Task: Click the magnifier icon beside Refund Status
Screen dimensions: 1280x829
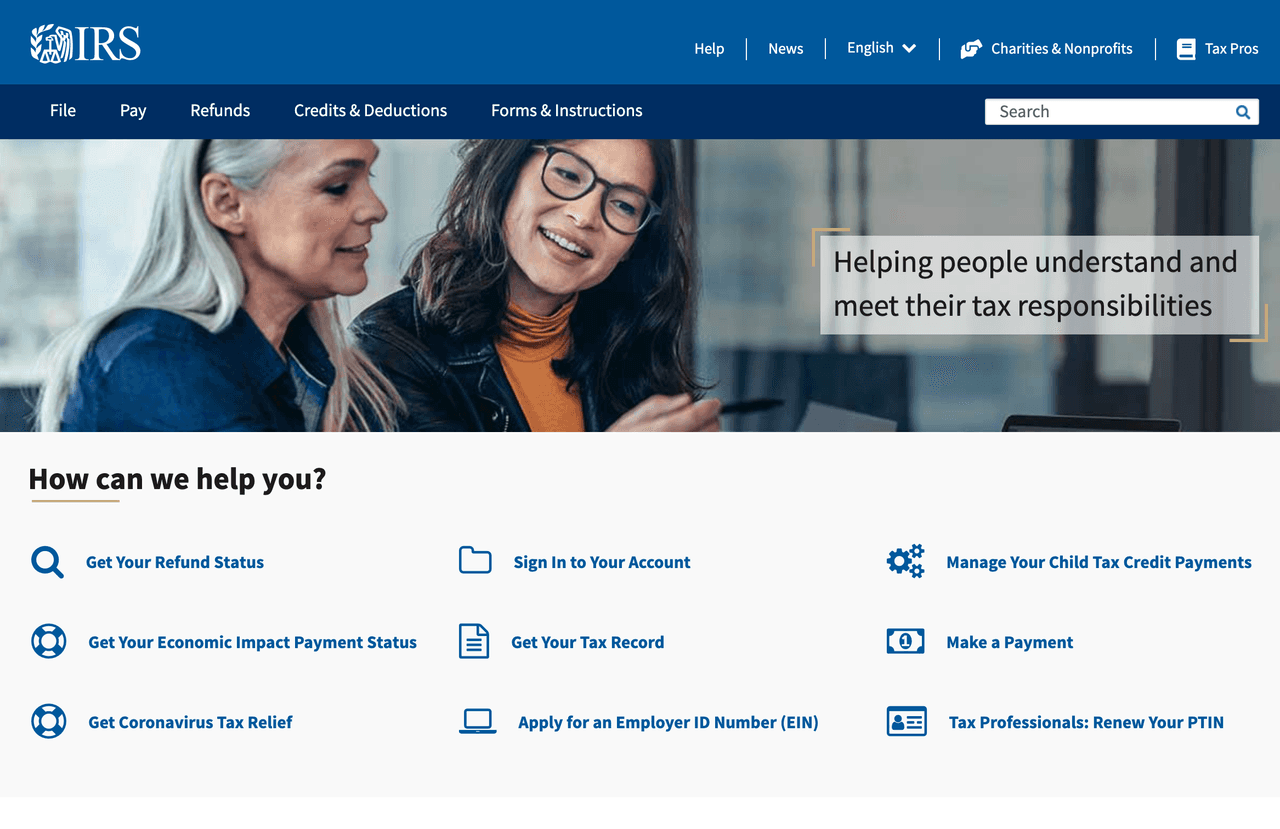Action: pyautogui.click(x=47, y=562)
